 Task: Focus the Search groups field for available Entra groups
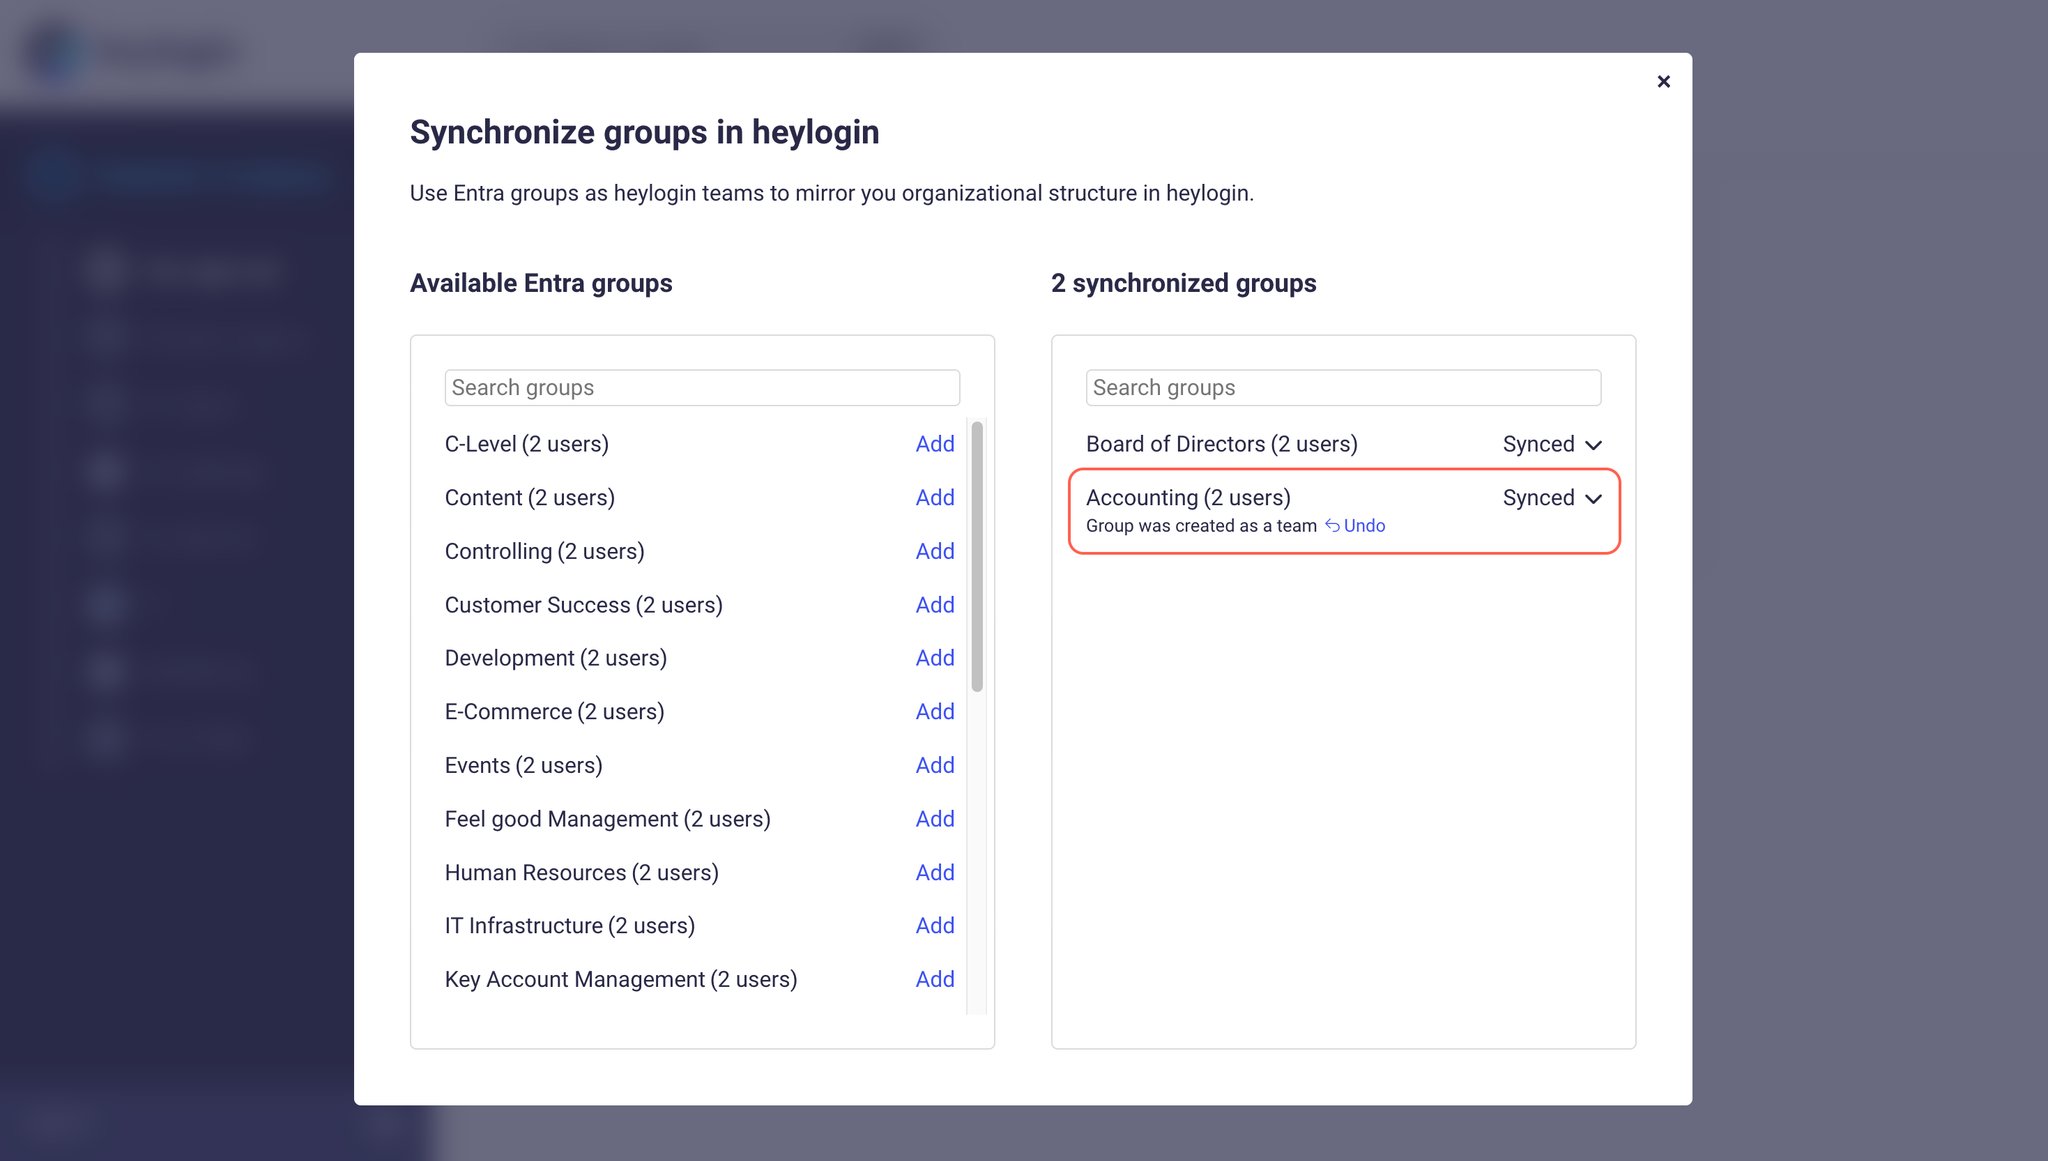(x=702, y=388)
